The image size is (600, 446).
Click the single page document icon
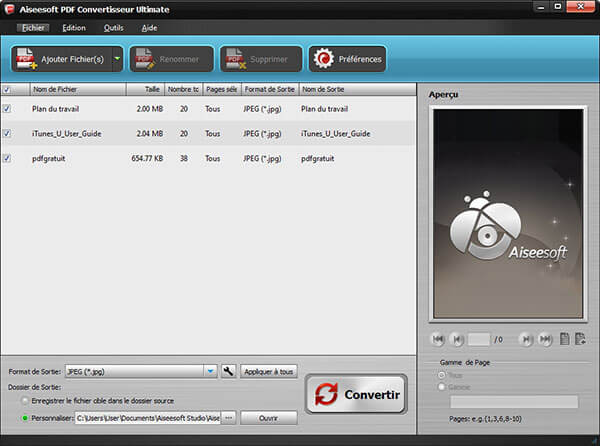[x=565, y=339]
